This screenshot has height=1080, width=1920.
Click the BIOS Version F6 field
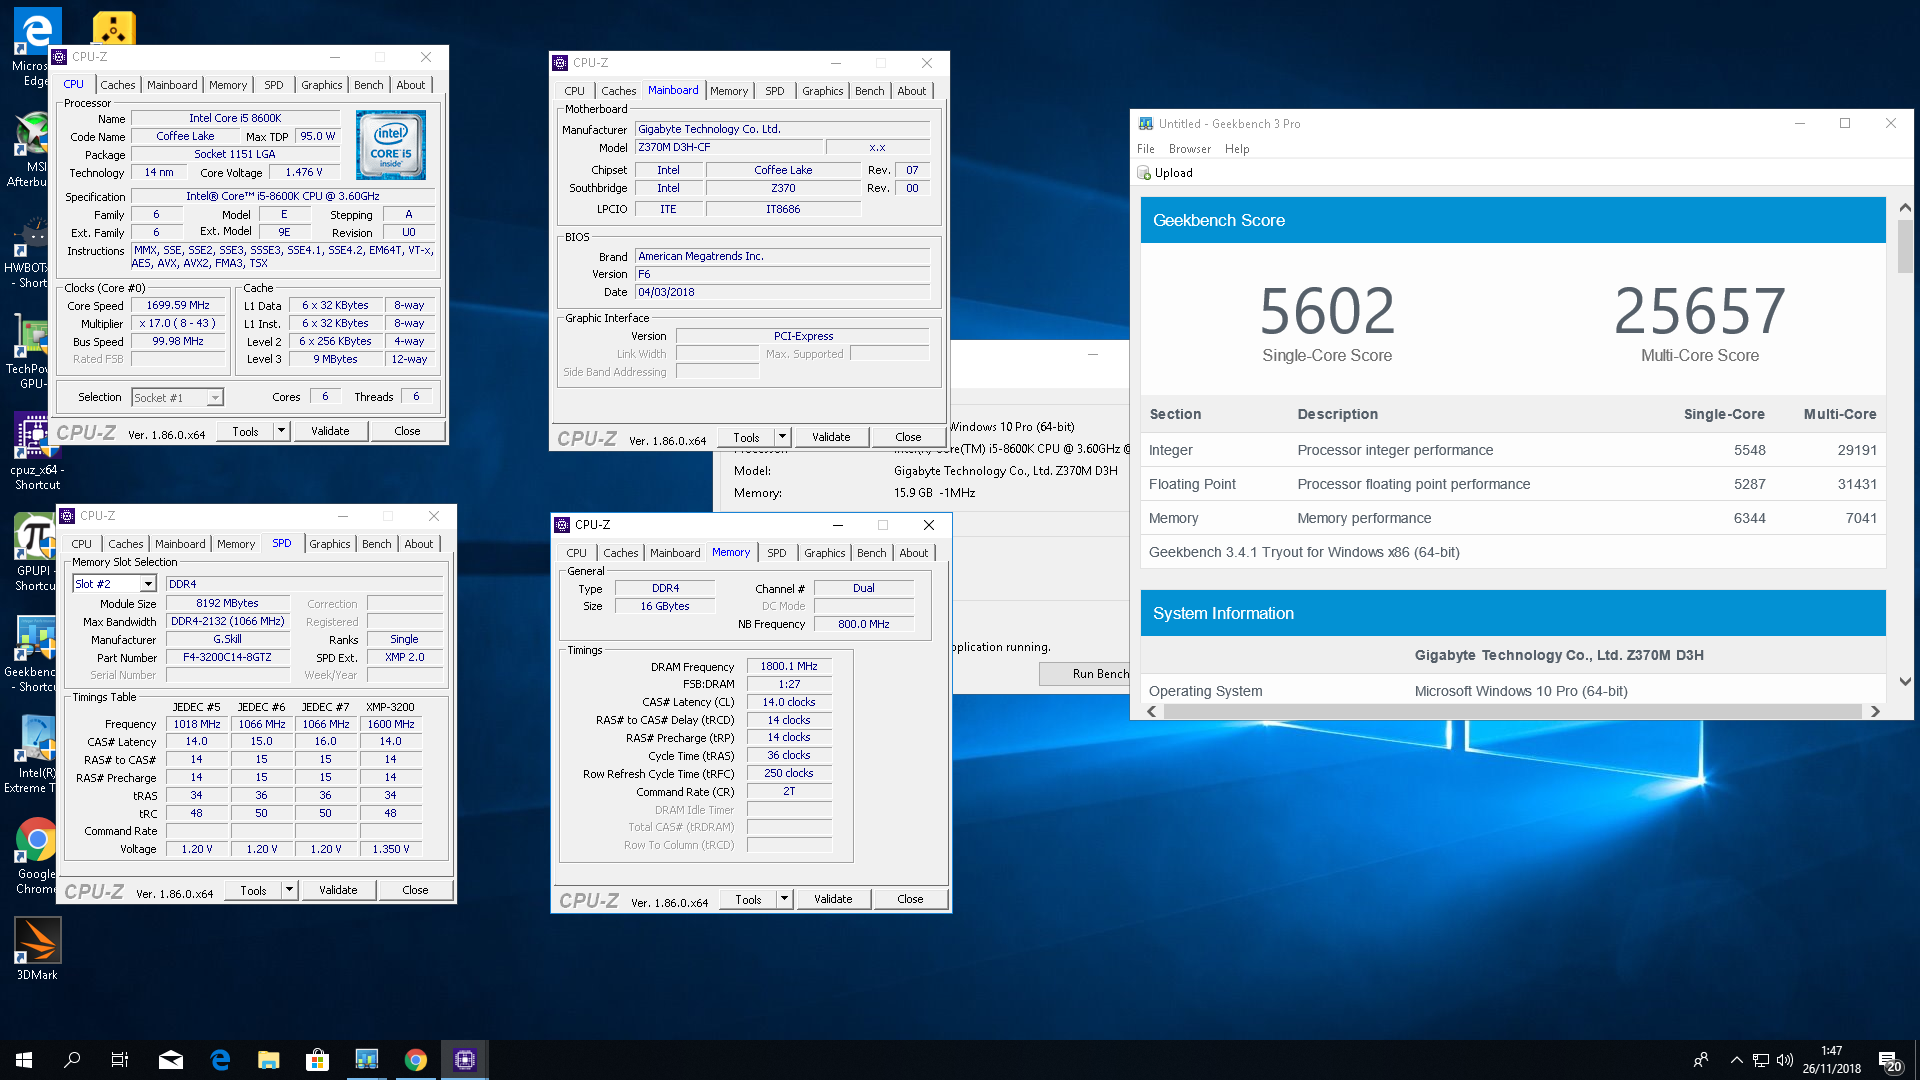(782, 274)
